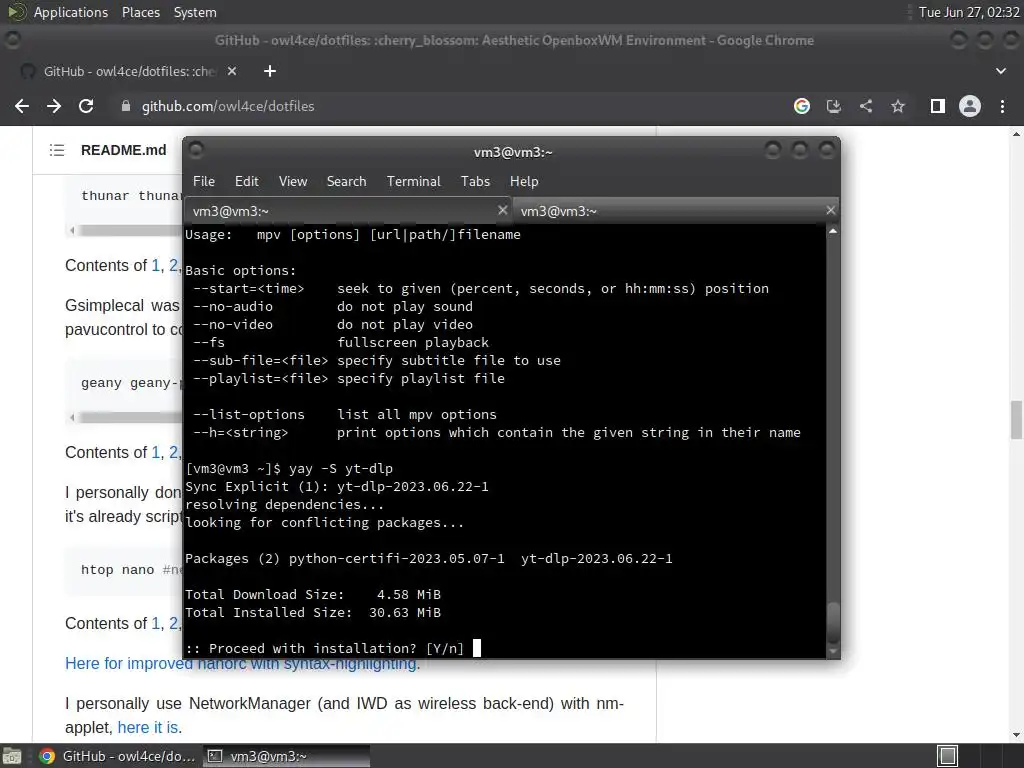Open link '2' in geany Contents line
This screenshot has width=1024, height=768.
pos(173,453)
